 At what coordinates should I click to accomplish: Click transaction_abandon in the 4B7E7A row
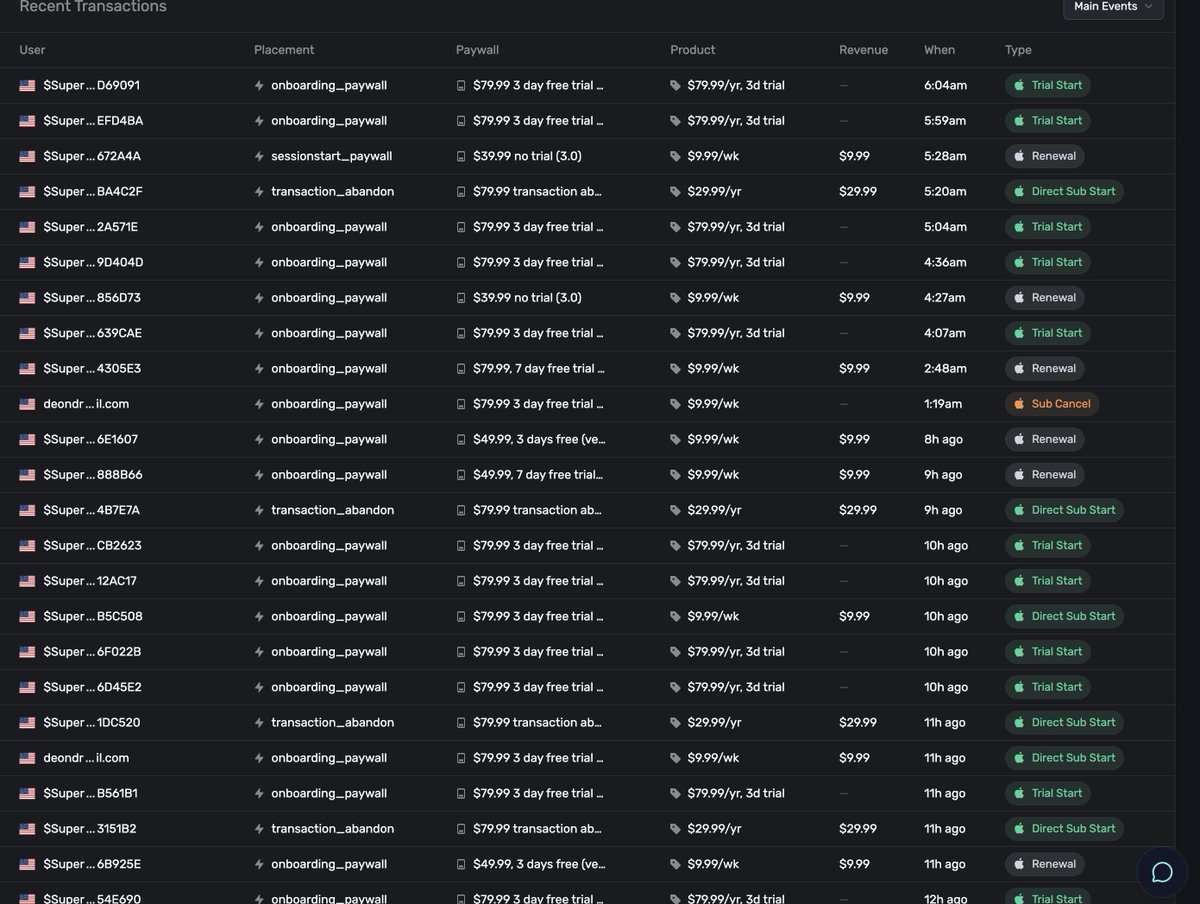point(332,510)
